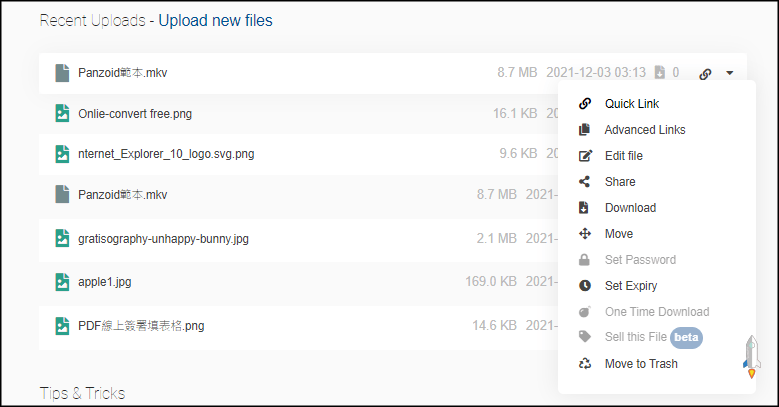Move the file to Trash
779x407 pixels.
point(640,364)
